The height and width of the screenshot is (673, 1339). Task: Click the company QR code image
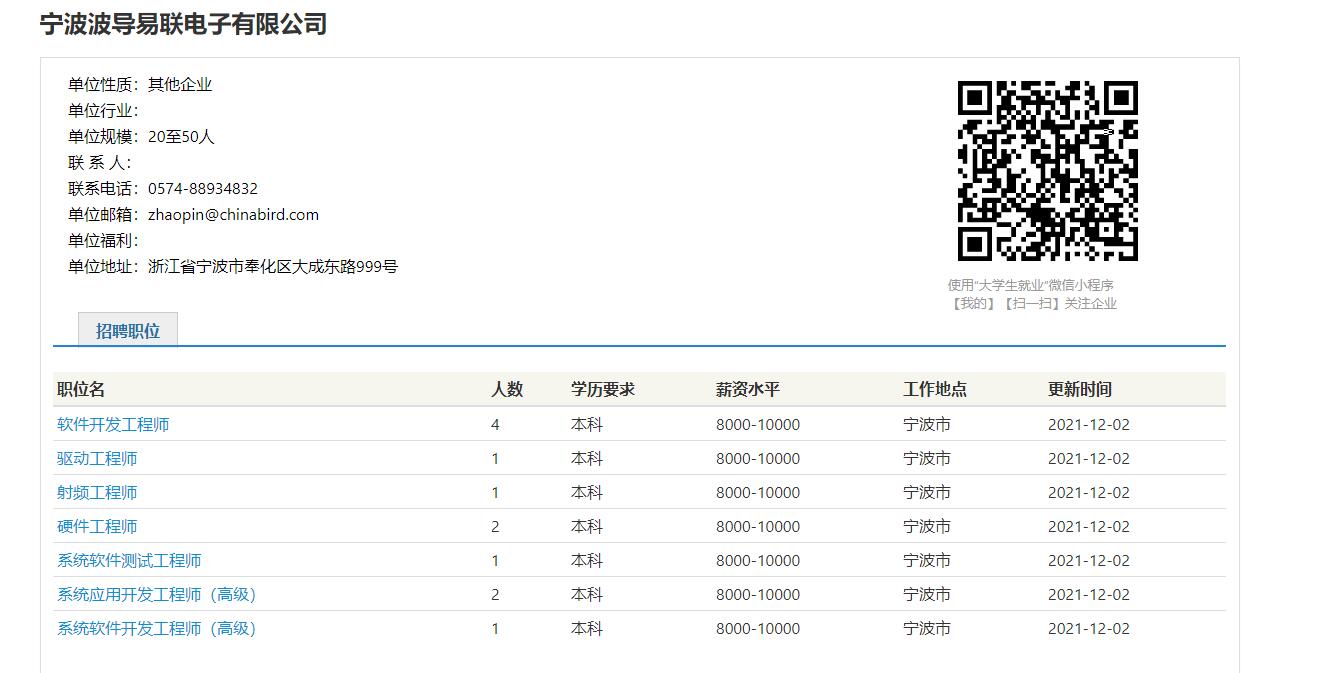(x=1047, y=171)
